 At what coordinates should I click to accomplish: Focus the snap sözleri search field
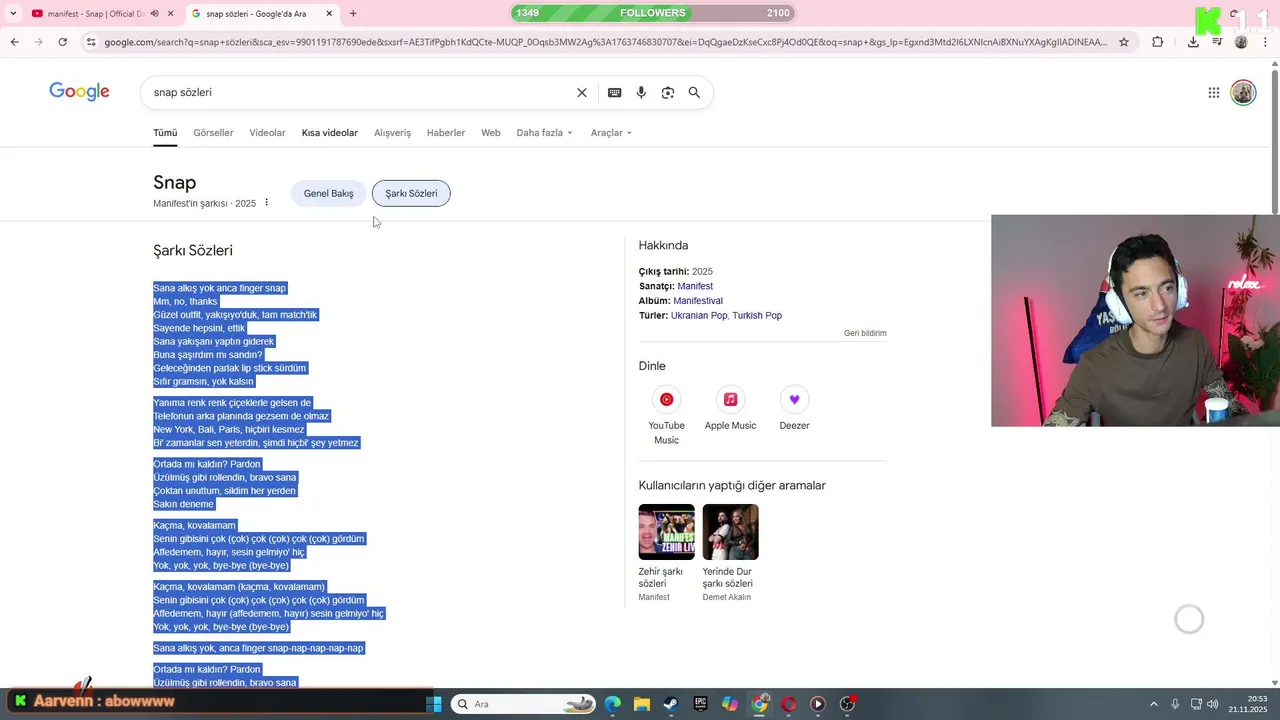(x=360, y=92)
